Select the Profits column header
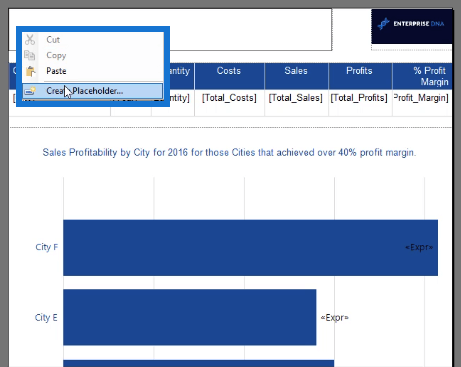Screen dimensions: 461x367 pyautogui.click(x=360, y=76)
